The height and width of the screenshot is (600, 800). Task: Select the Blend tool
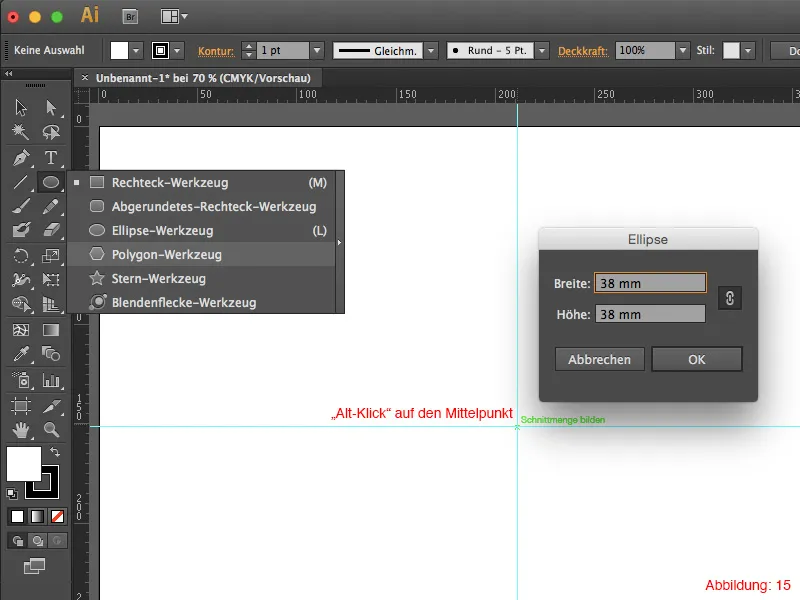click(51, 354)
